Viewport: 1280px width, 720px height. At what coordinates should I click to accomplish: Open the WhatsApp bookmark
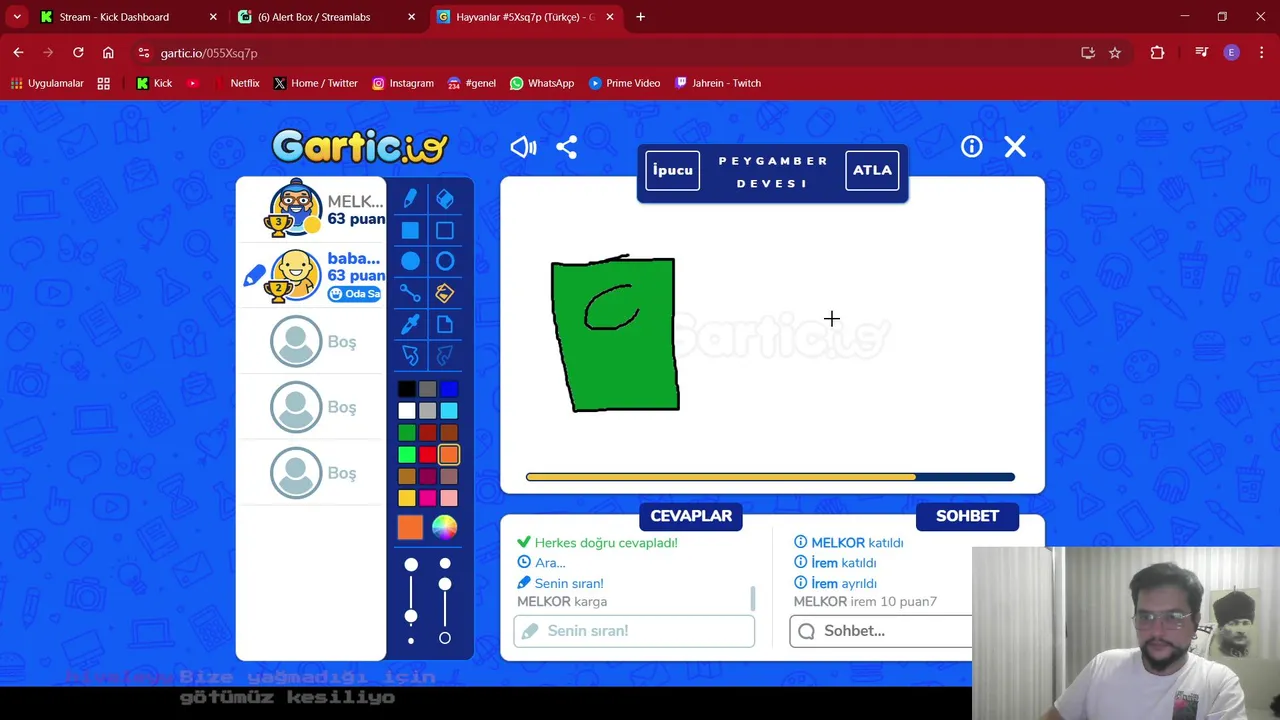coord(541,83)
